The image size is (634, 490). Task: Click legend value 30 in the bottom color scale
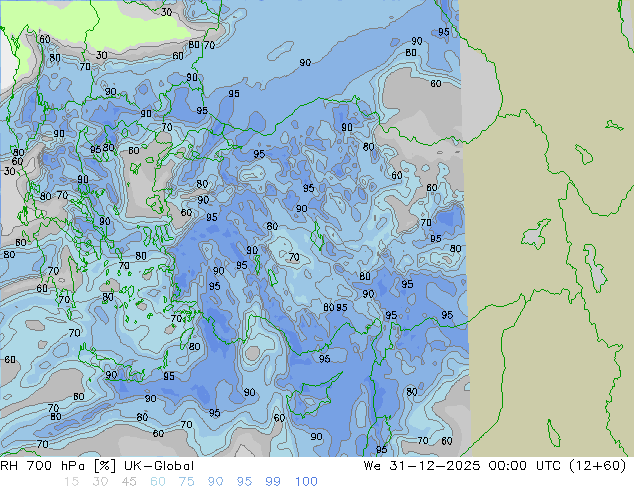(100, 482)
